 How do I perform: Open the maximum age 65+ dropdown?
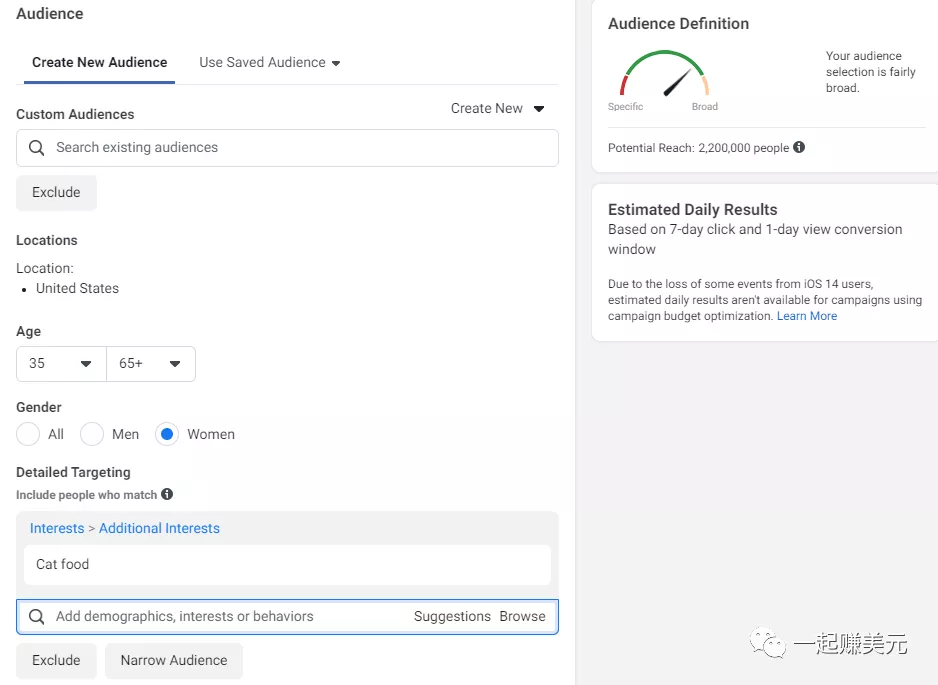(x=151, y=364)
